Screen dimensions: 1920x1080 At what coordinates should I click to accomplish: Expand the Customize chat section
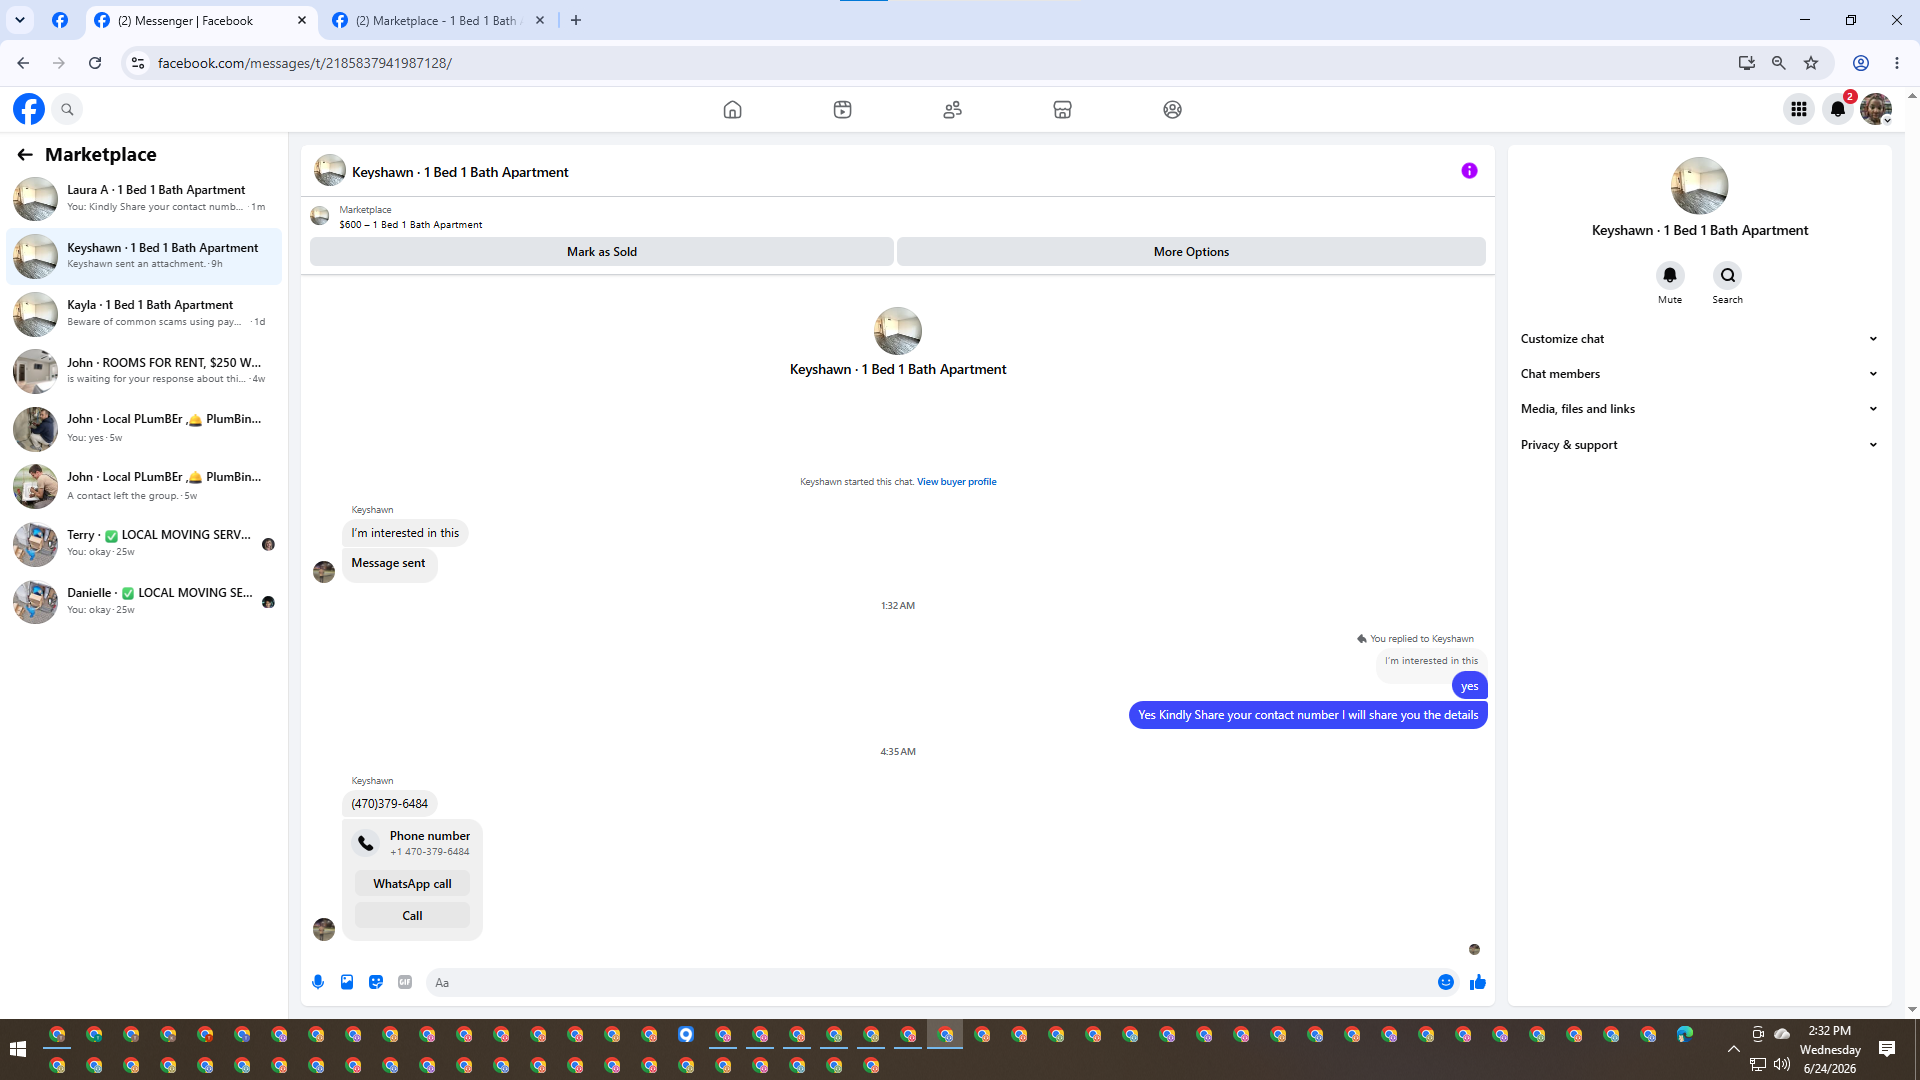point(1699,339)
